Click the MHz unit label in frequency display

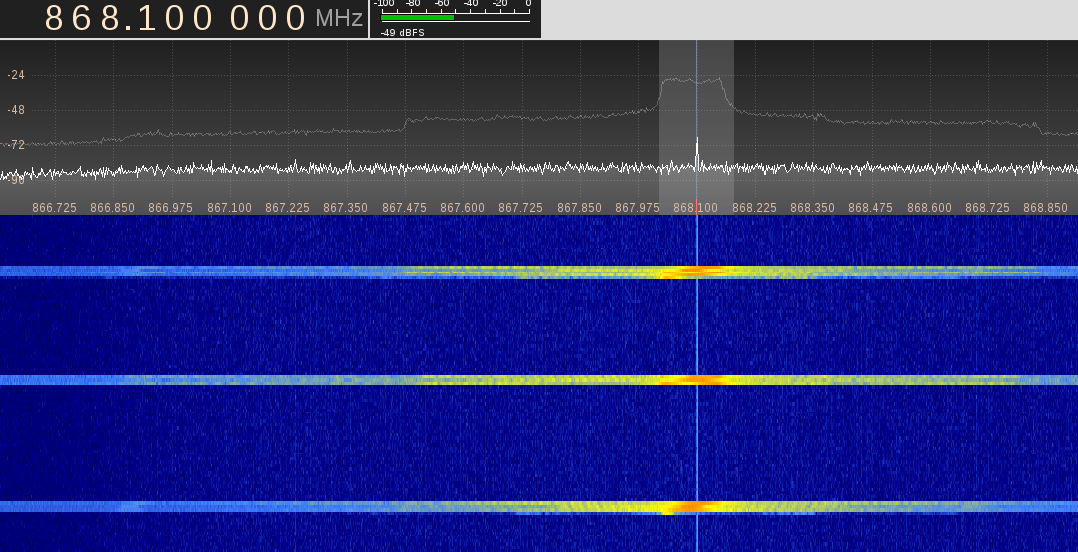point(339,18)
